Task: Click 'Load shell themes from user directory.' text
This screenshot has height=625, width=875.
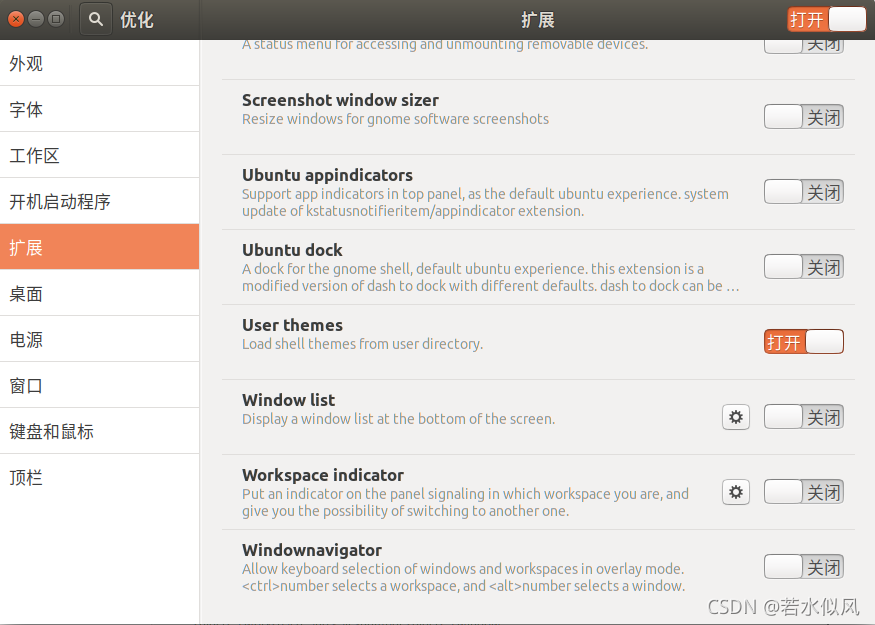Action: point(363,344)
